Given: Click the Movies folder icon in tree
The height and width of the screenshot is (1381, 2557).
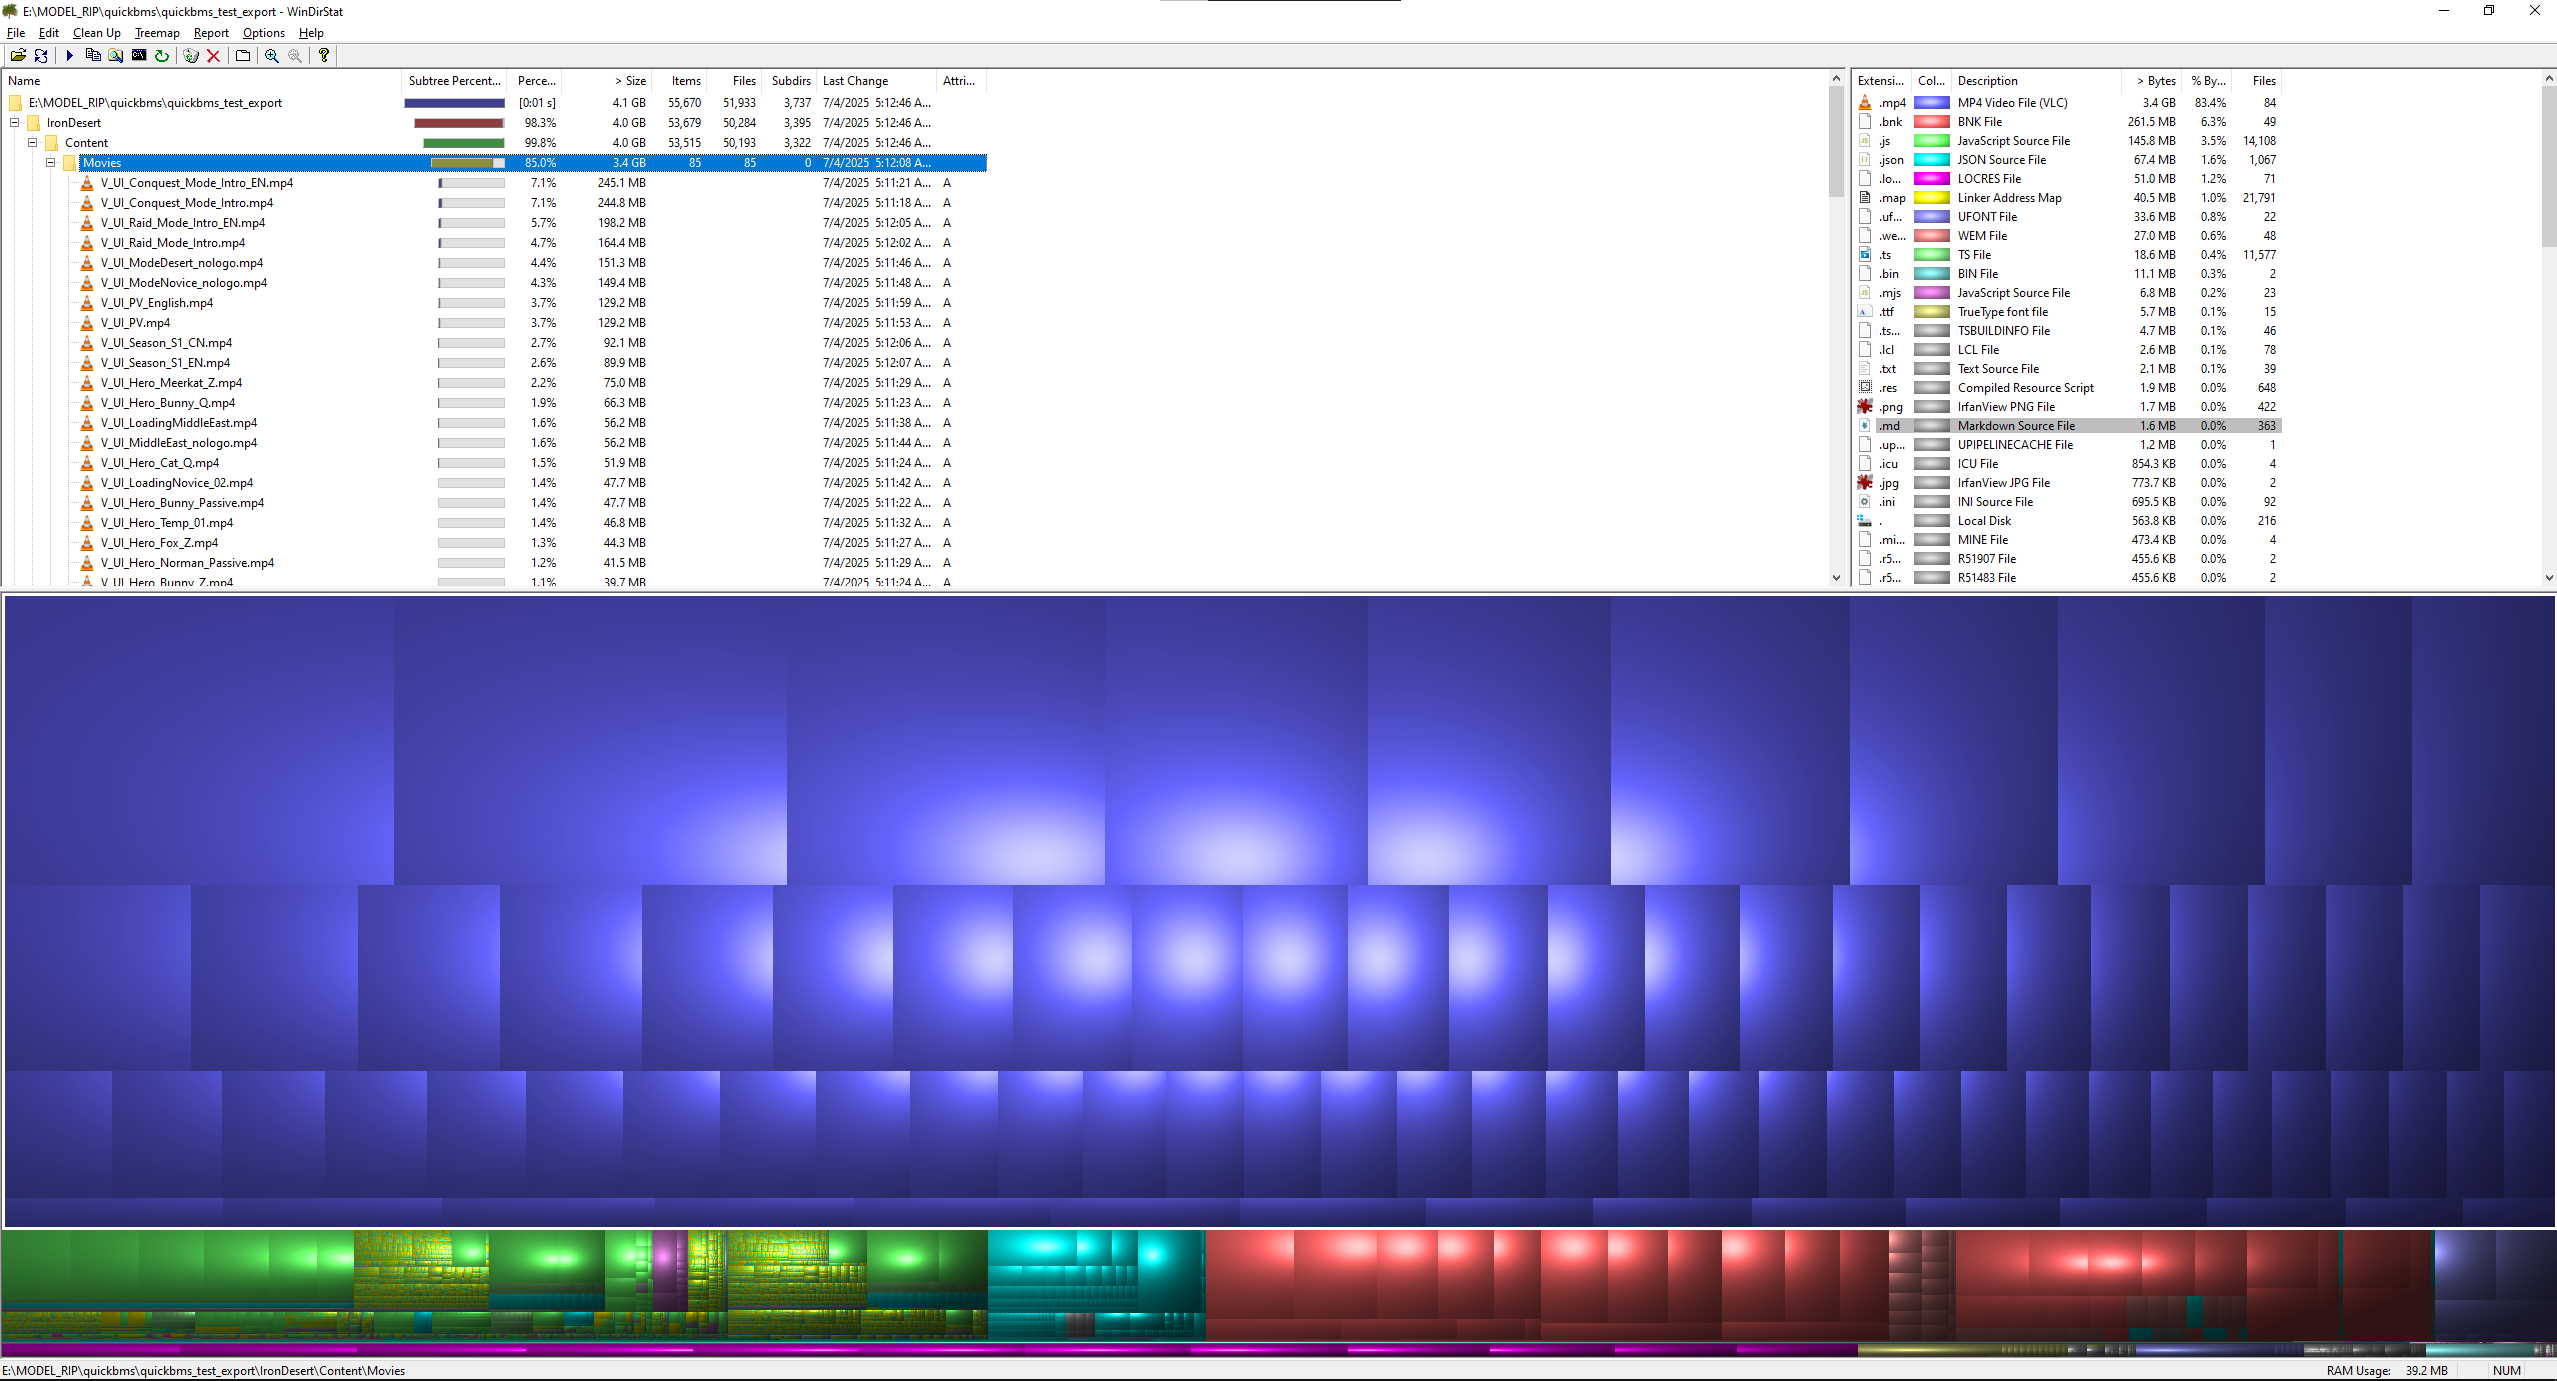Looking at the screenshot, I should 70,163.
